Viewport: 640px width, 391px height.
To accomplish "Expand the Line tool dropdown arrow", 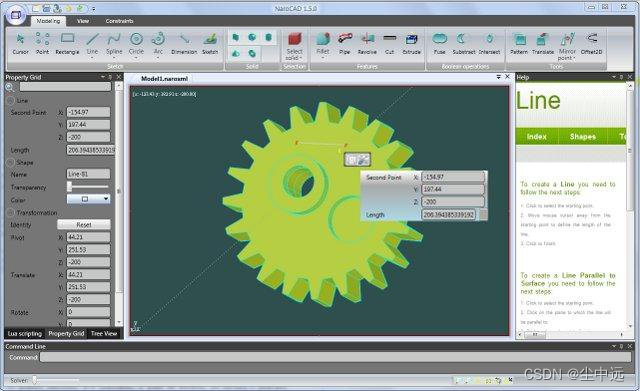I will click(93, 58).
